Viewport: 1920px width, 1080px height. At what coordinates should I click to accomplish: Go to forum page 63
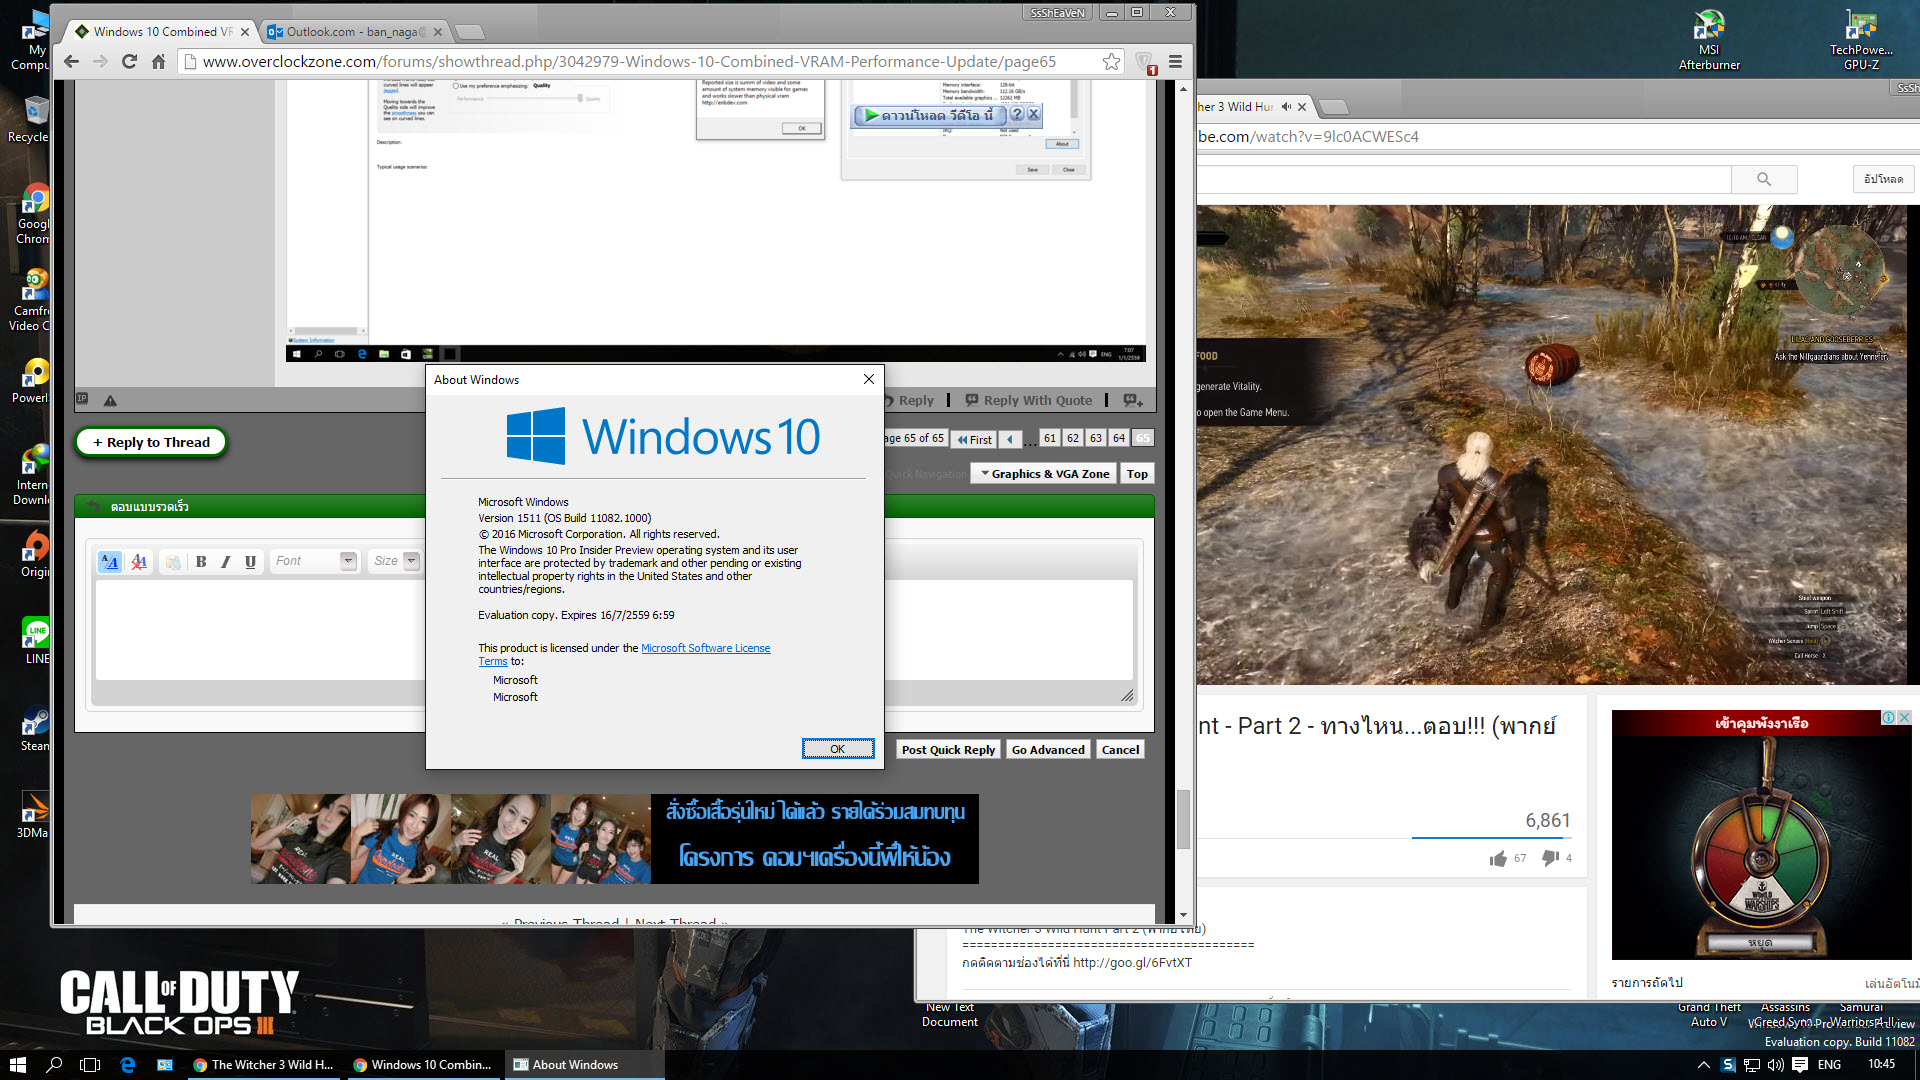tap(1096, 439)
